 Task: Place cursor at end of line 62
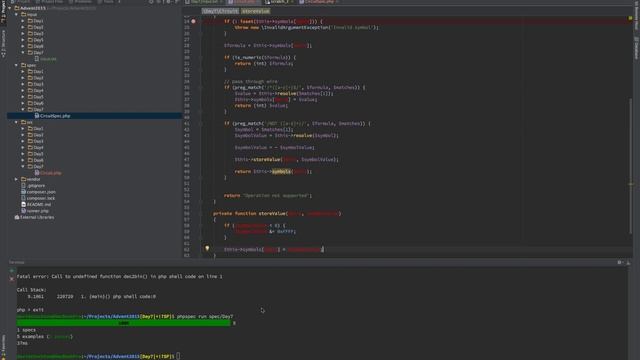pyautogui.click(x=323, y=249)
